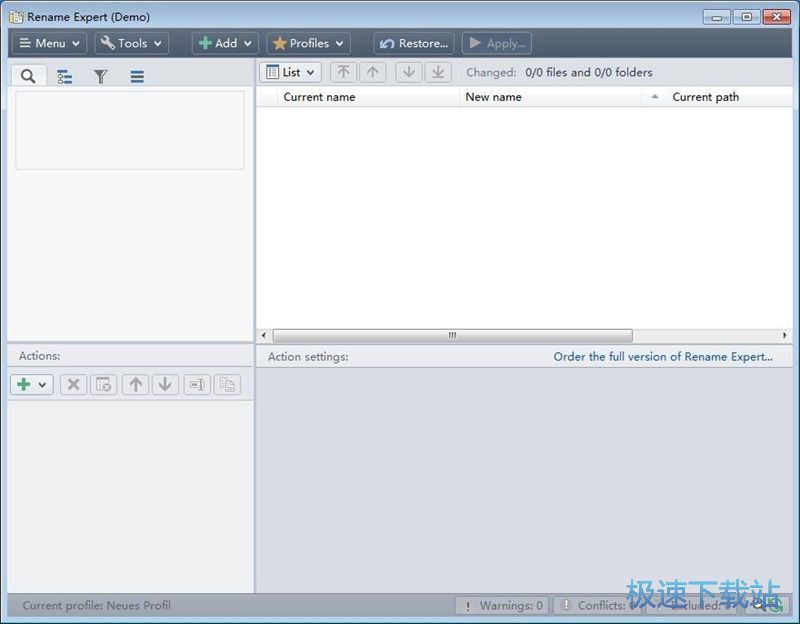The image size is (800, 624).
Task: Click the horizontal scrollbar of file list
Action: click(x=452, y=336)
